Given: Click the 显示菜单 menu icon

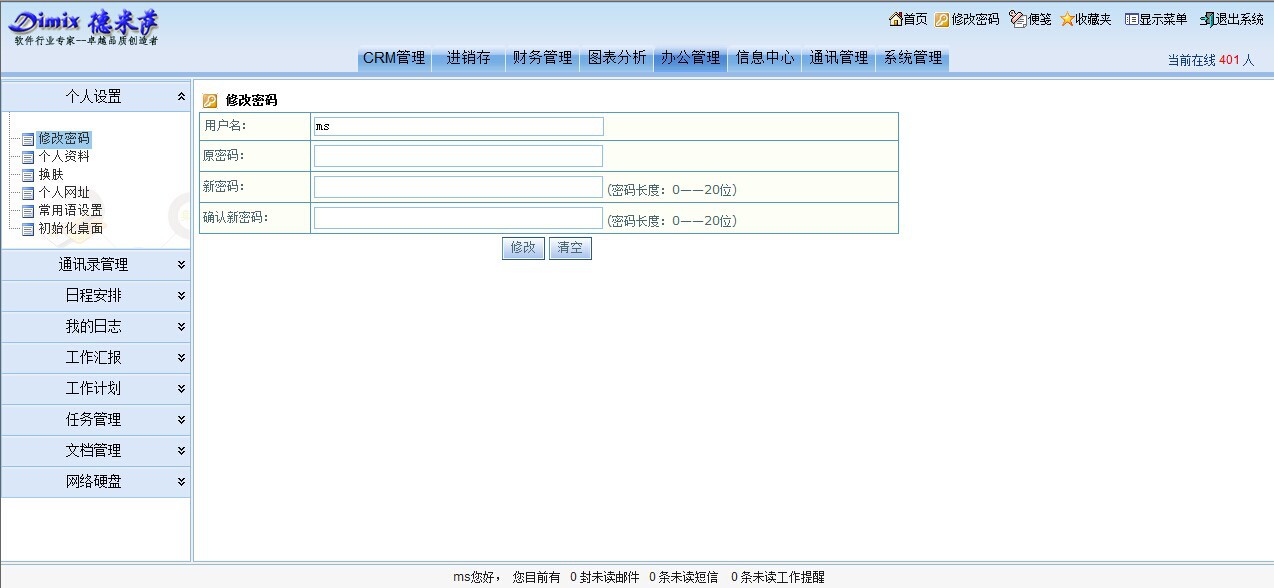Looking at the screenshot, I should pyautogui.click(x=1131, y=19).
